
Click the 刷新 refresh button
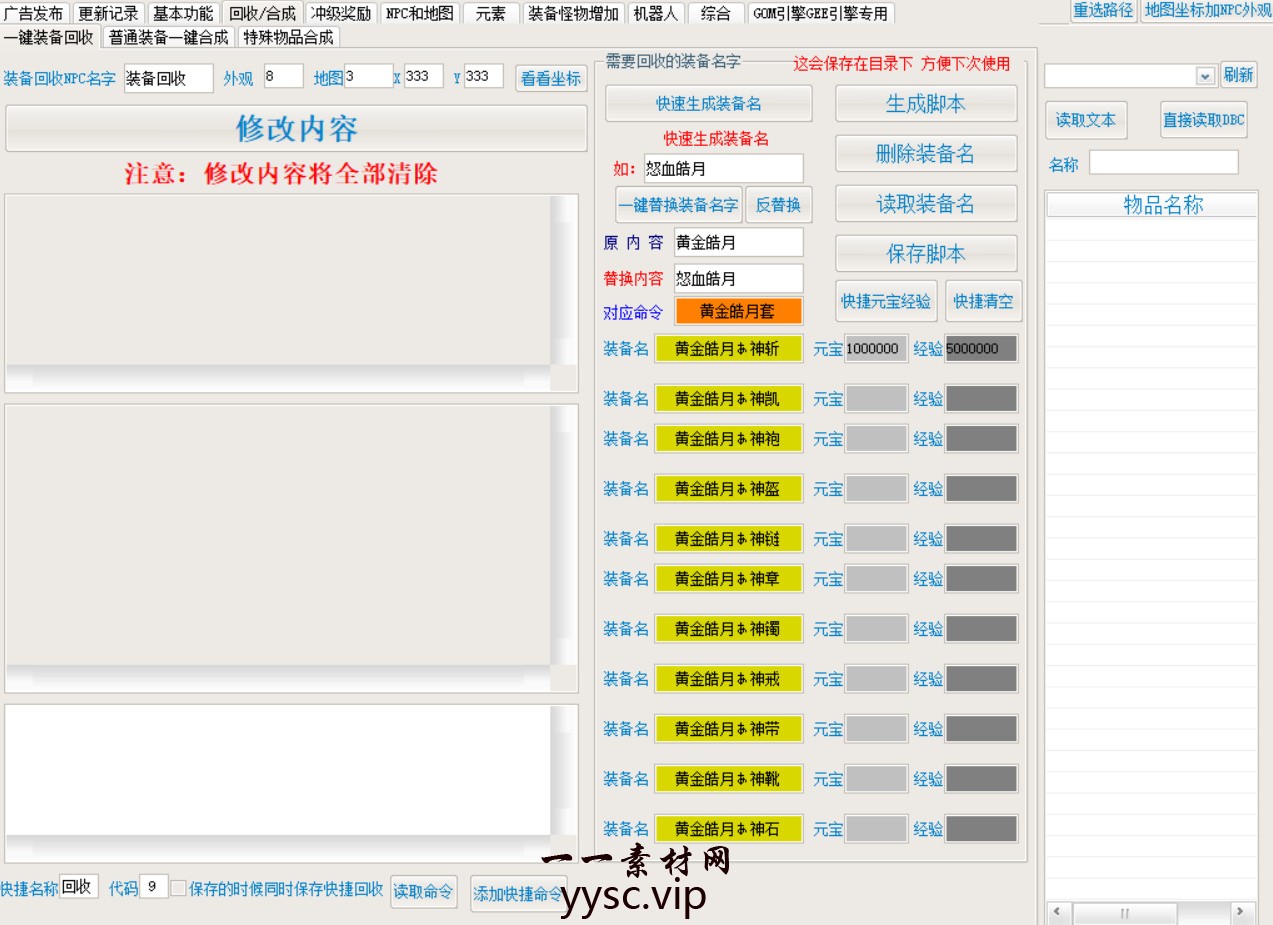[x=1238, y=75]
